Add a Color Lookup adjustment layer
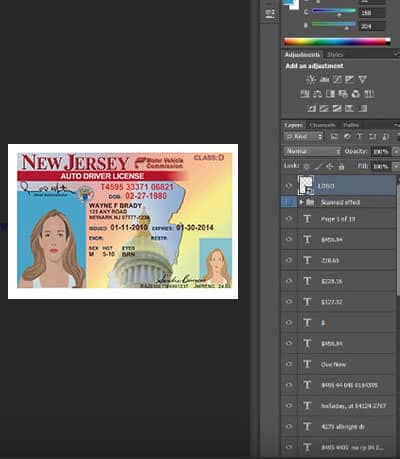 coord(368,94)
